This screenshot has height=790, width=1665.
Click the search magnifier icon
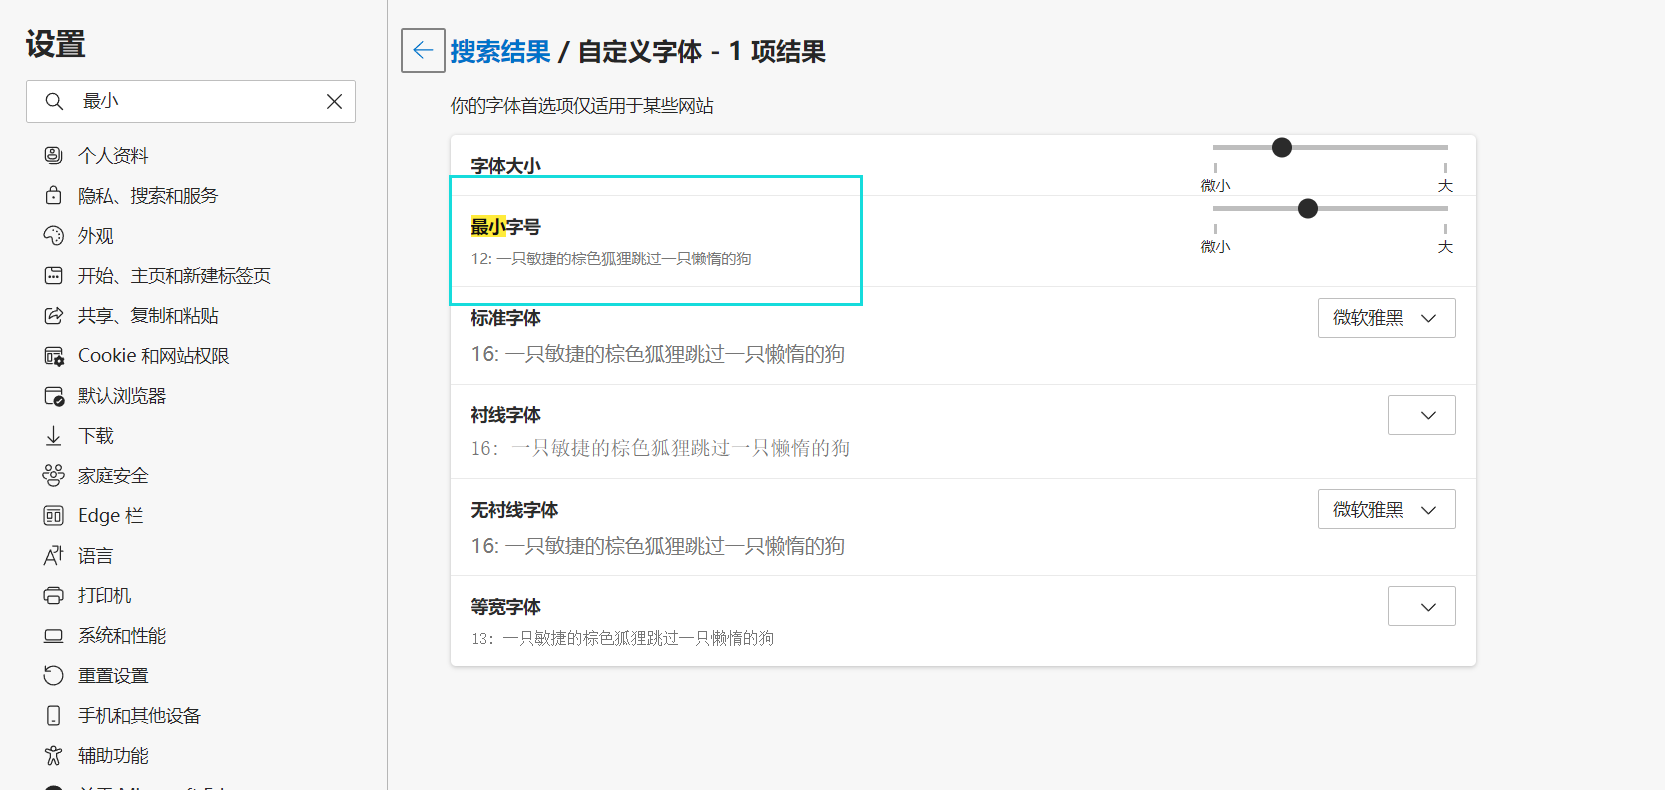pos(54,101)
